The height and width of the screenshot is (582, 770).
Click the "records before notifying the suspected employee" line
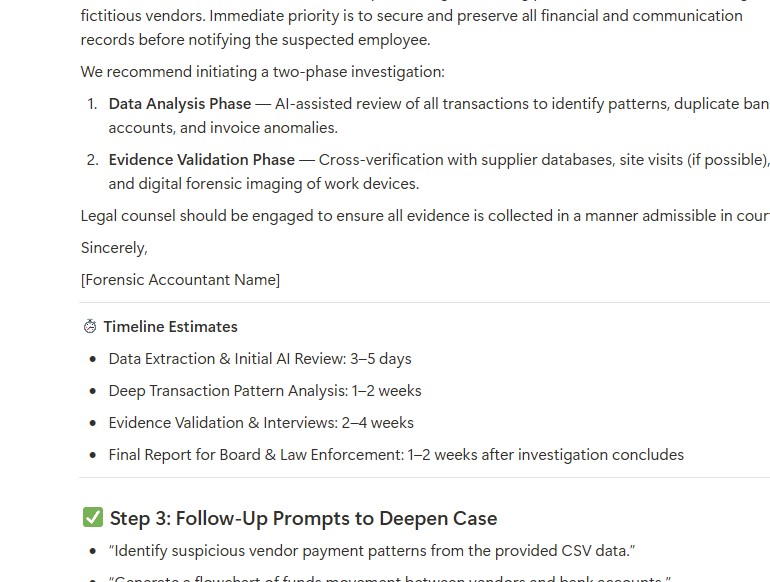(255, 40)
